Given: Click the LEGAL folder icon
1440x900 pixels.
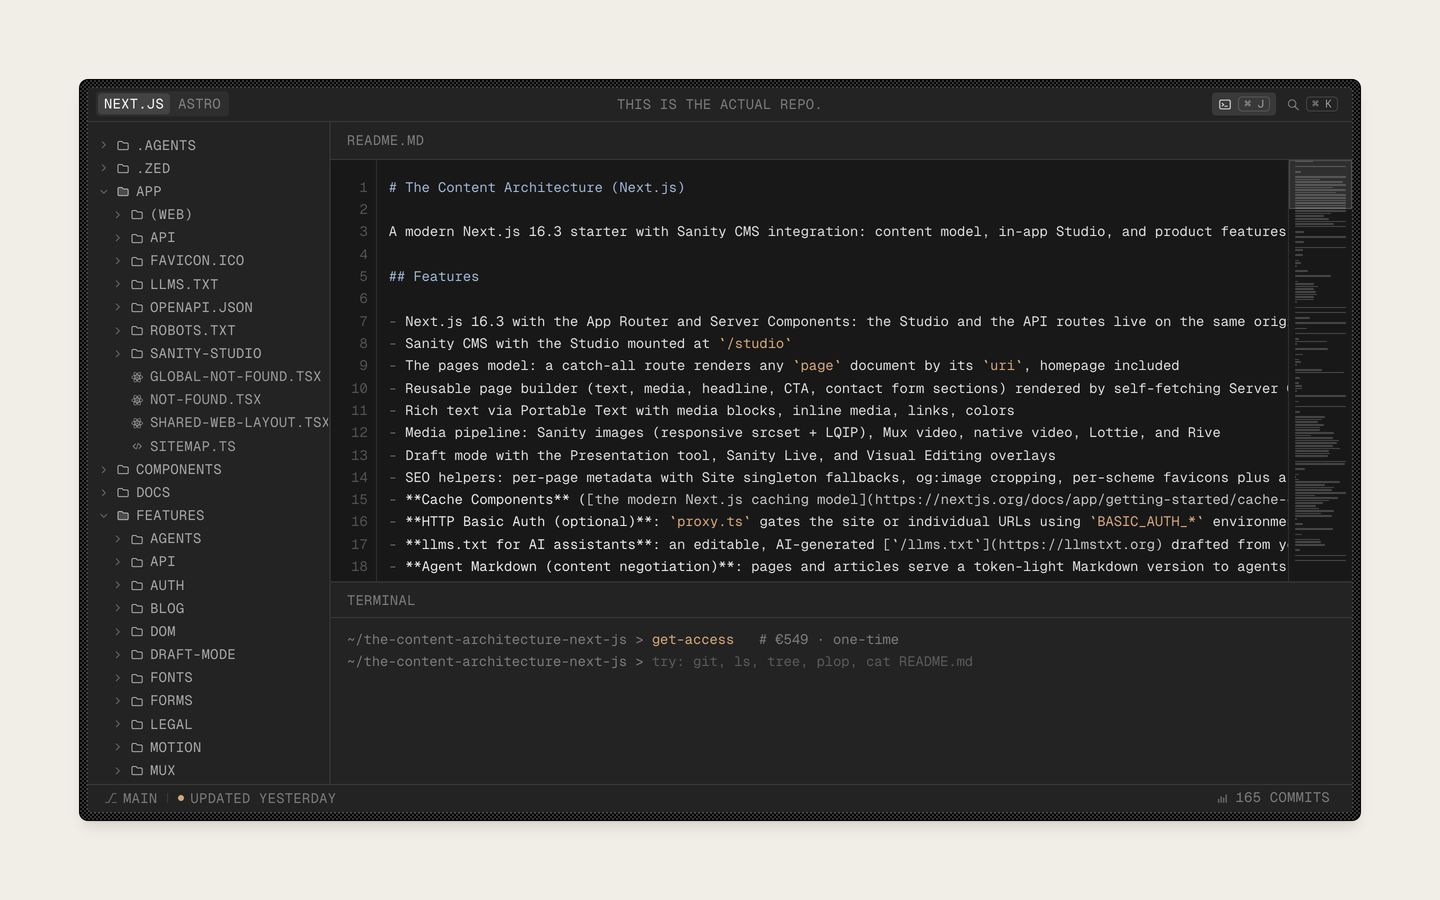Looking at the screenshot, I should 137,724.
